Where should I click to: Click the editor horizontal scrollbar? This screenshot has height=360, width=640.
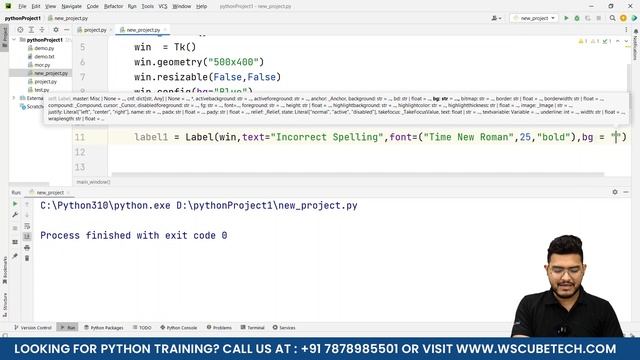point(358,174)
